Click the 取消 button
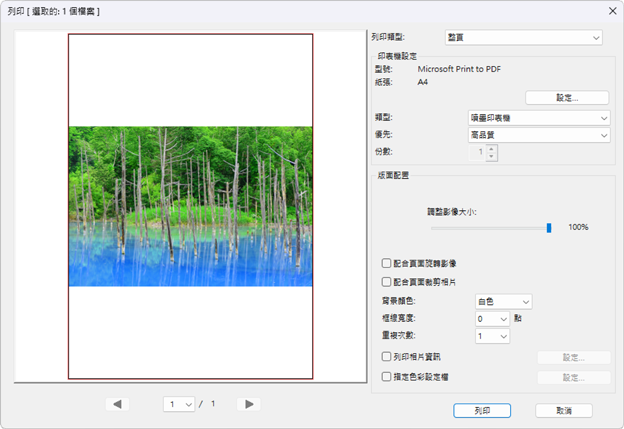Screen dimensions: 624x429 563,410
